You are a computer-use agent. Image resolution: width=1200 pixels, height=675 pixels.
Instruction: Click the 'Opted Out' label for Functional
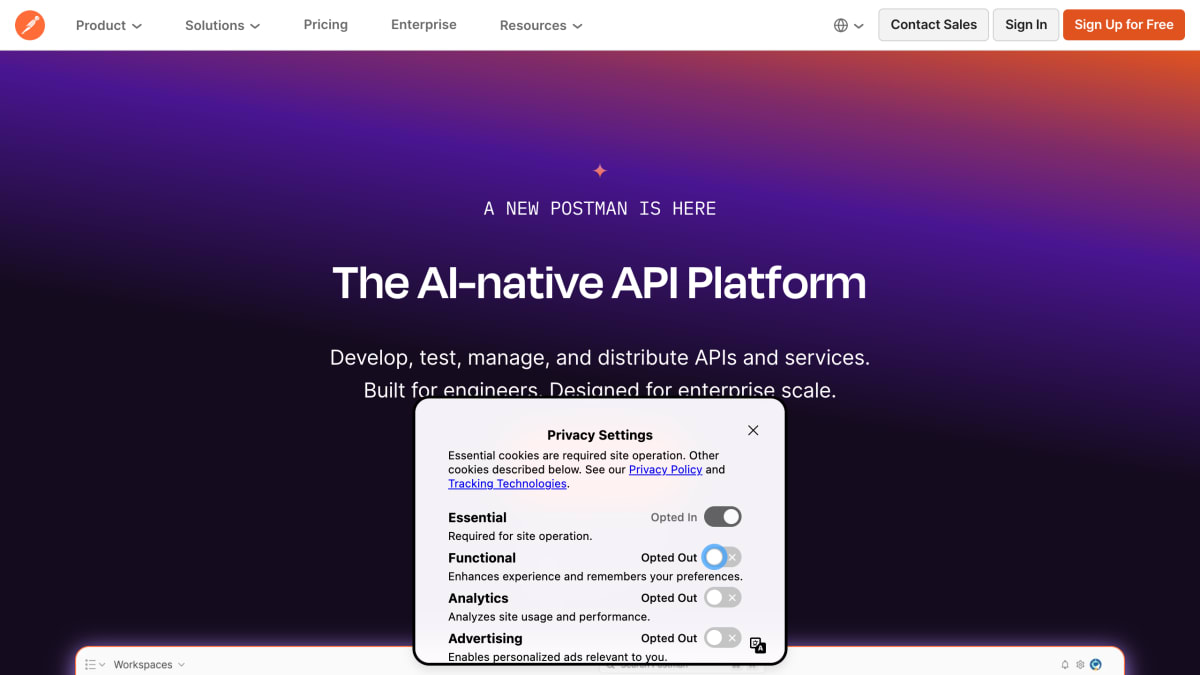[669, 558]
